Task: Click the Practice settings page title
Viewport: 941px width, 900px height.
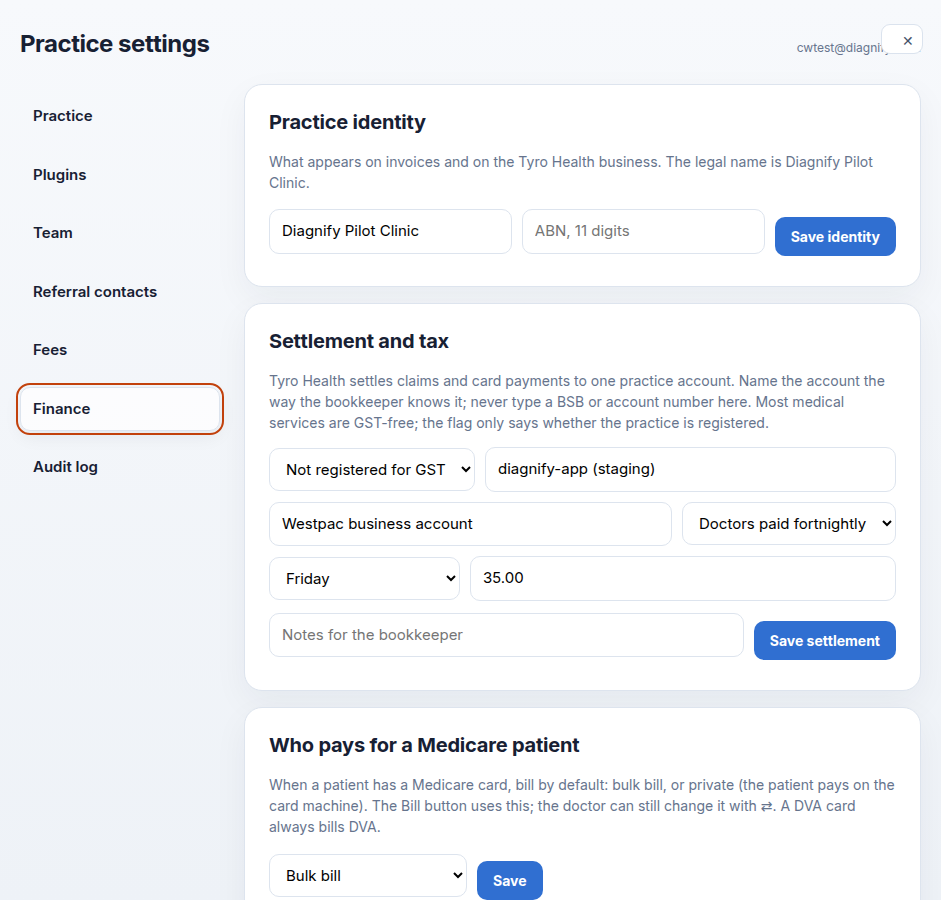Action: (x=115, y=44)
